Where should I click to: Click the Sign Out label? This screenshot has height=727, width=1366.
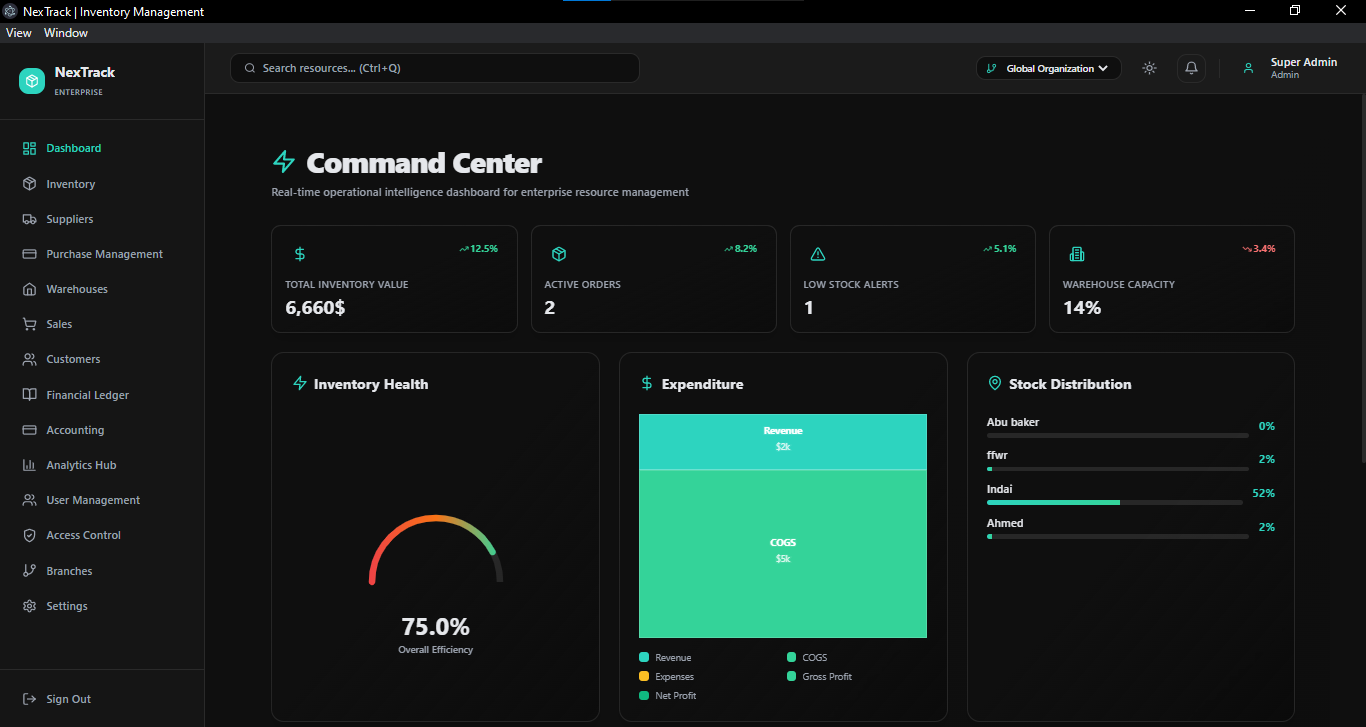(68, 699)
